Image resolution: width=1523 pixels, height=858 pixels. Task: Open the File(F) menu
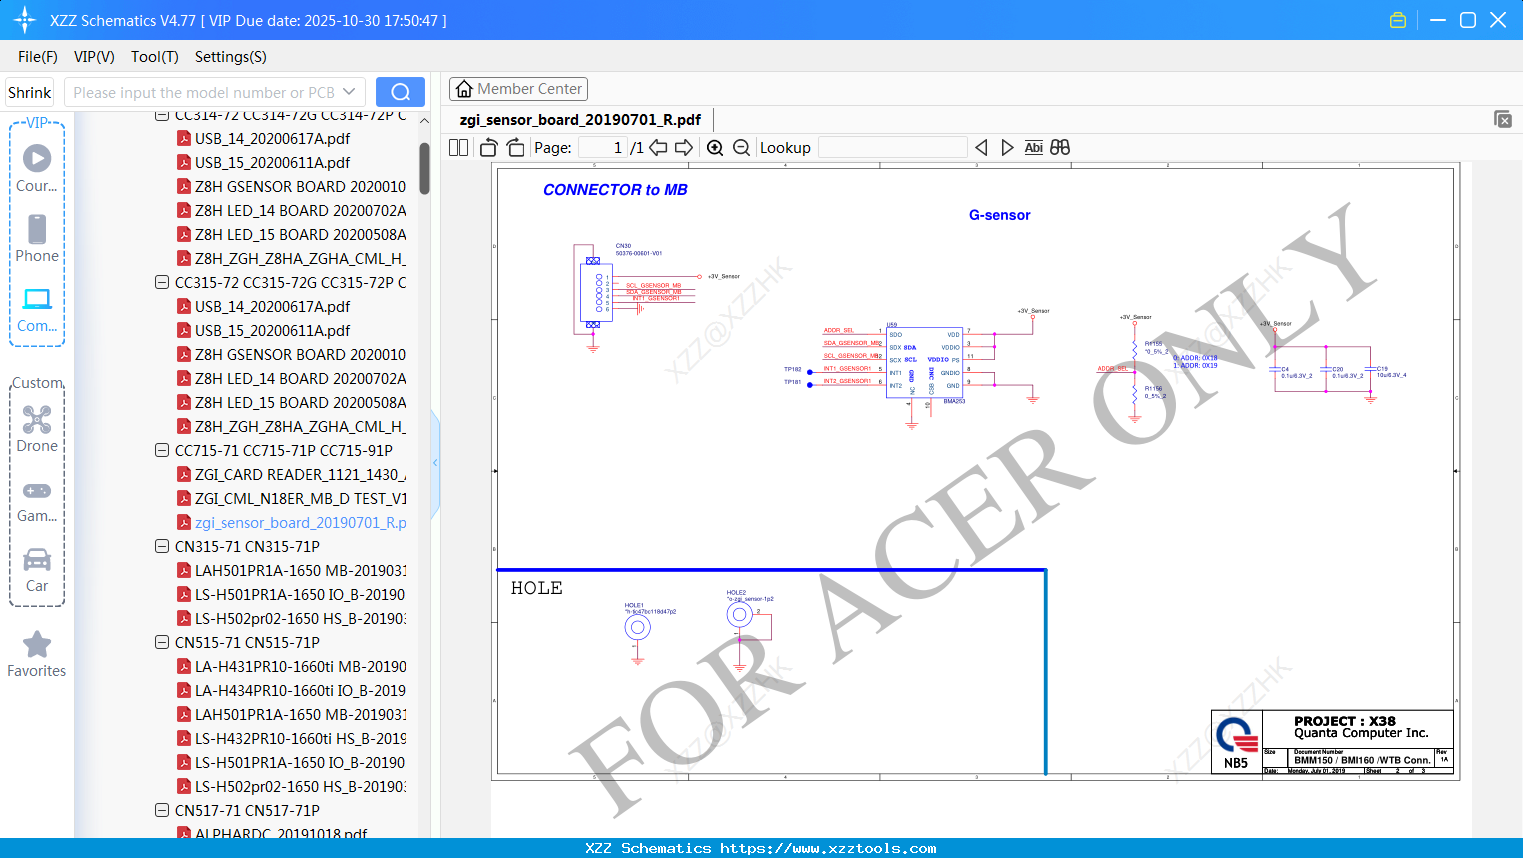pos(38,57)
